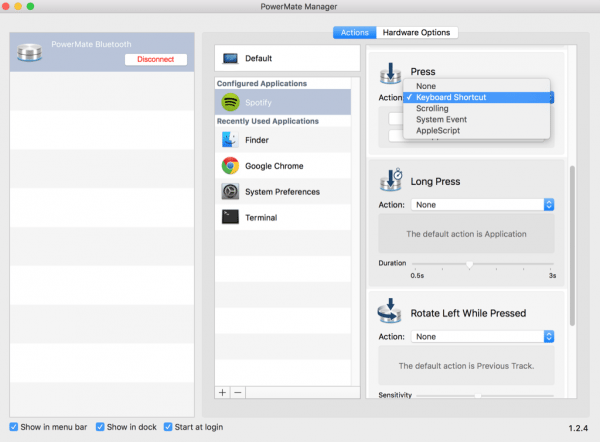The width and height of the screenshot is (600, 442).
Task: Select the Google Chrome row
Action: pos(283,166)
